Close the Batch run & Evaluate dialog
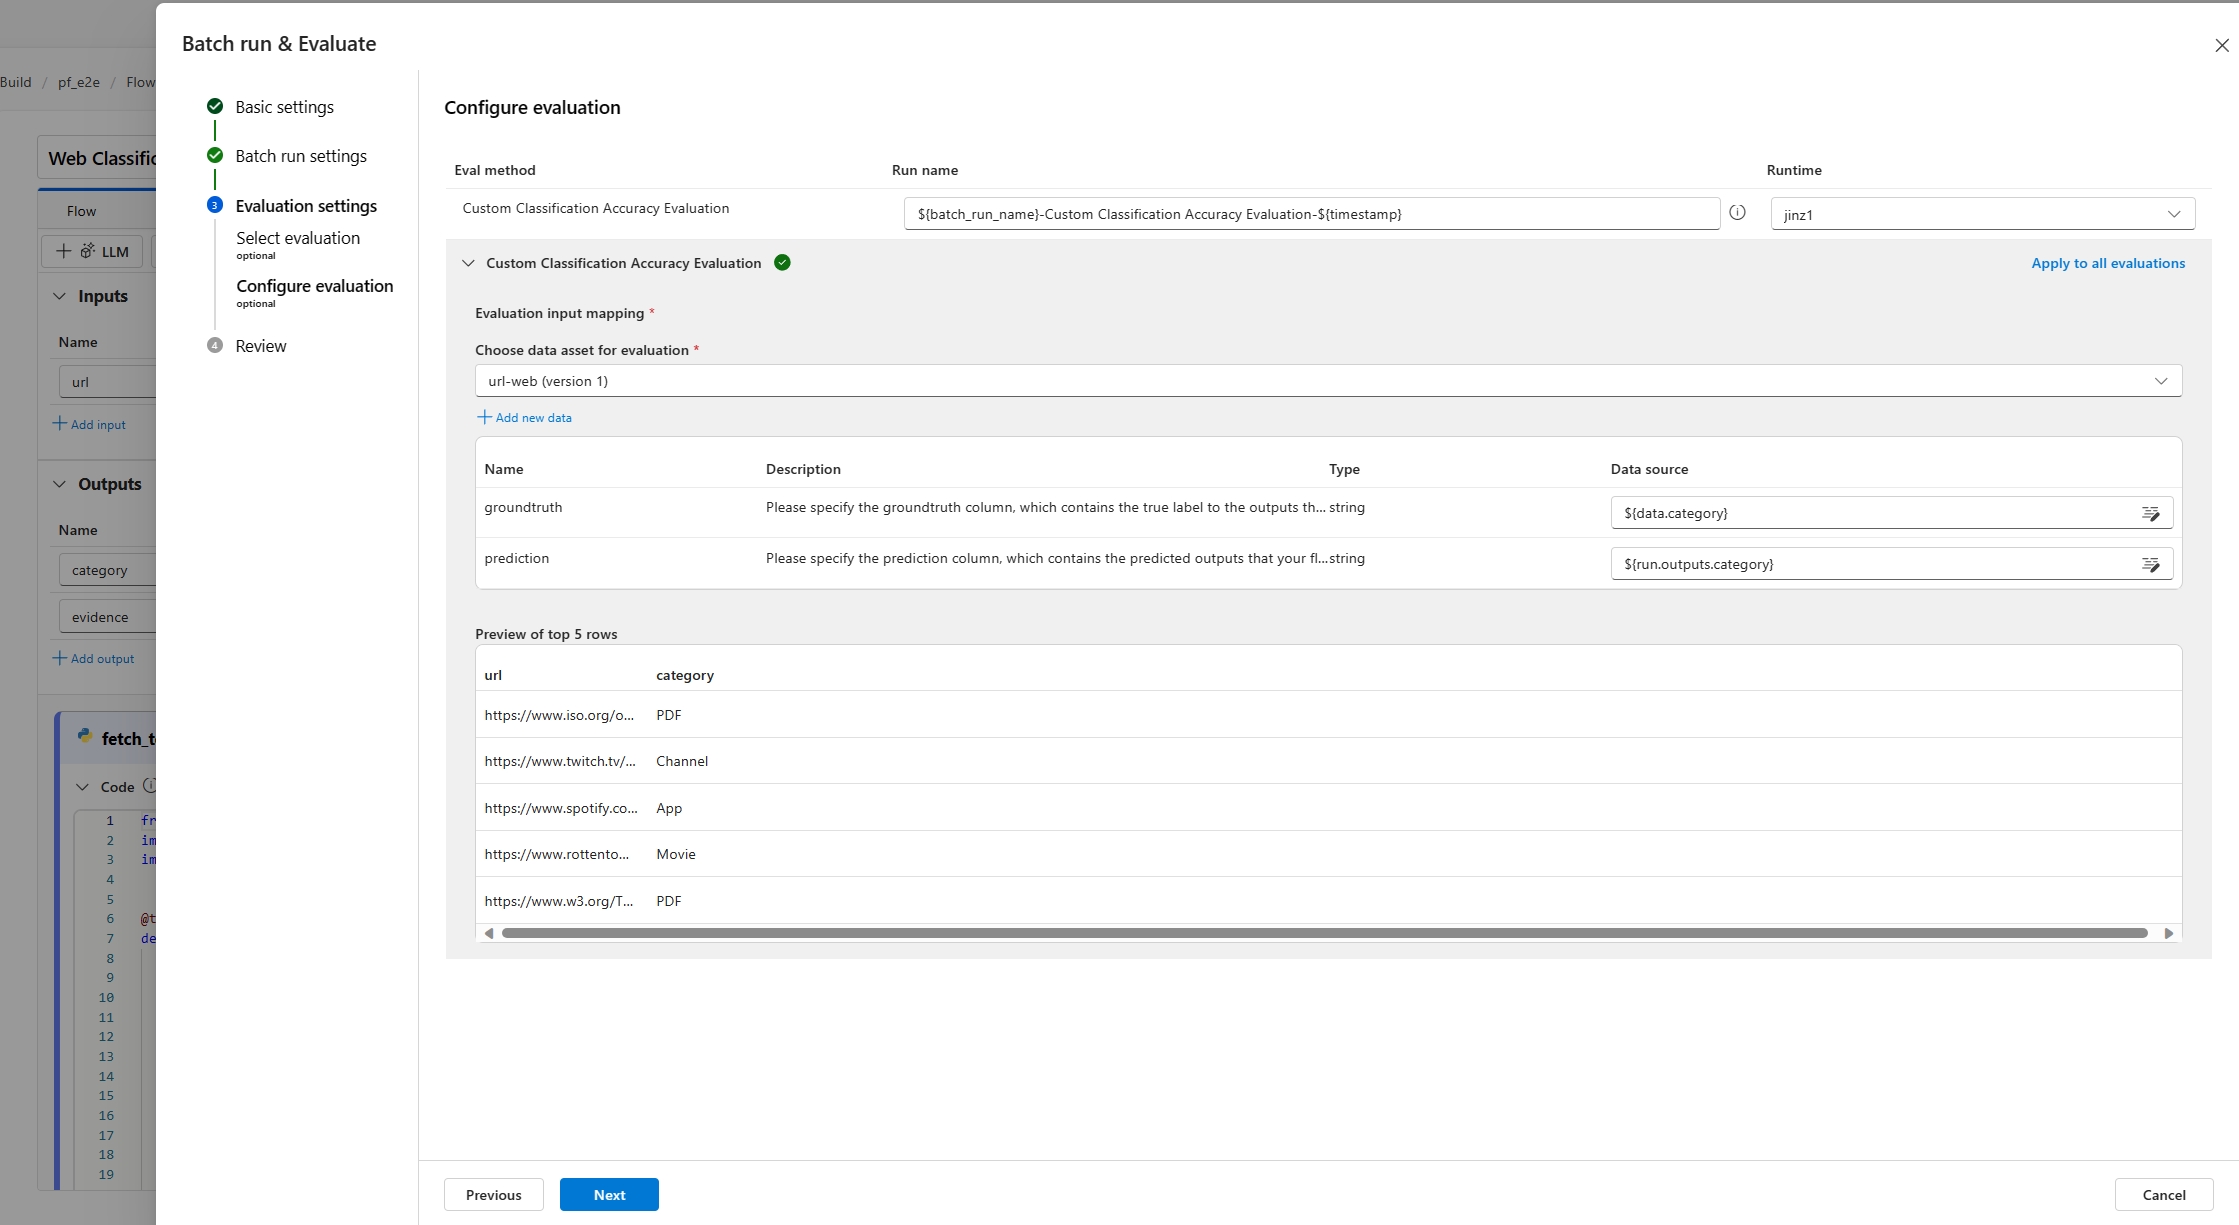Image resolution: width=2239 pixels, height=1225 pixels. click(x=2221, y=46)
